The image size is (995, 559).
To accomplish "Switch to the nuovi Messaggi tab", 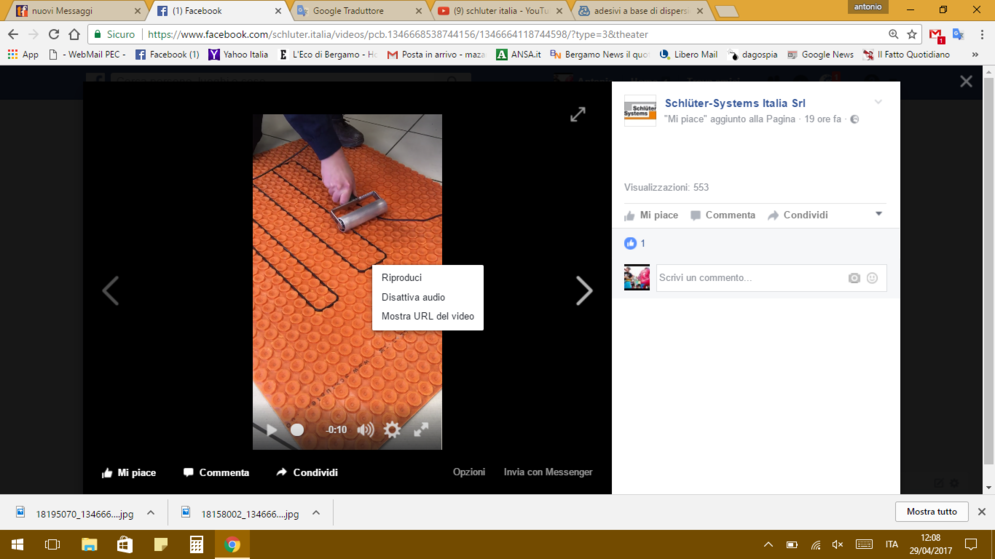I will (76, 11).
